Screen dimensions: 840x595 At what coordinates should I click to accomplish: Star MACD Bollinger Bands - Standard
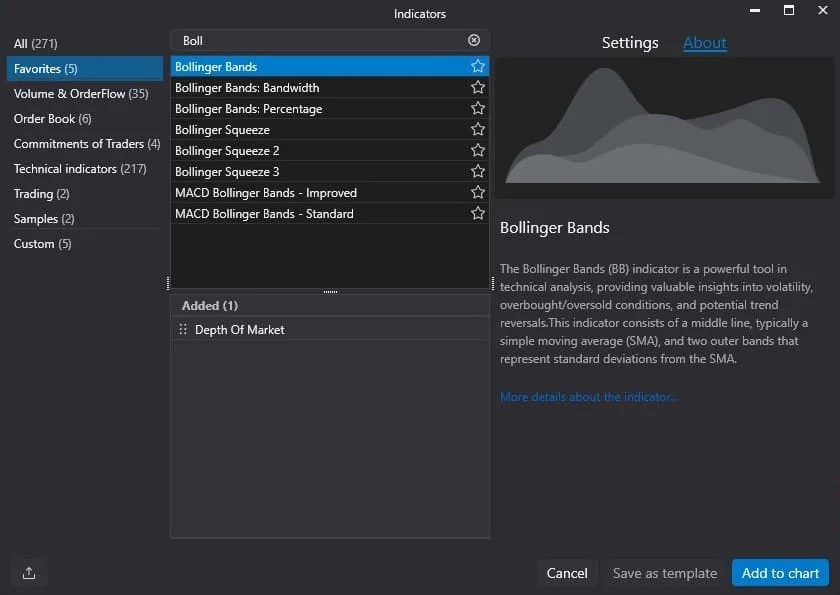[x=477, y=213]
